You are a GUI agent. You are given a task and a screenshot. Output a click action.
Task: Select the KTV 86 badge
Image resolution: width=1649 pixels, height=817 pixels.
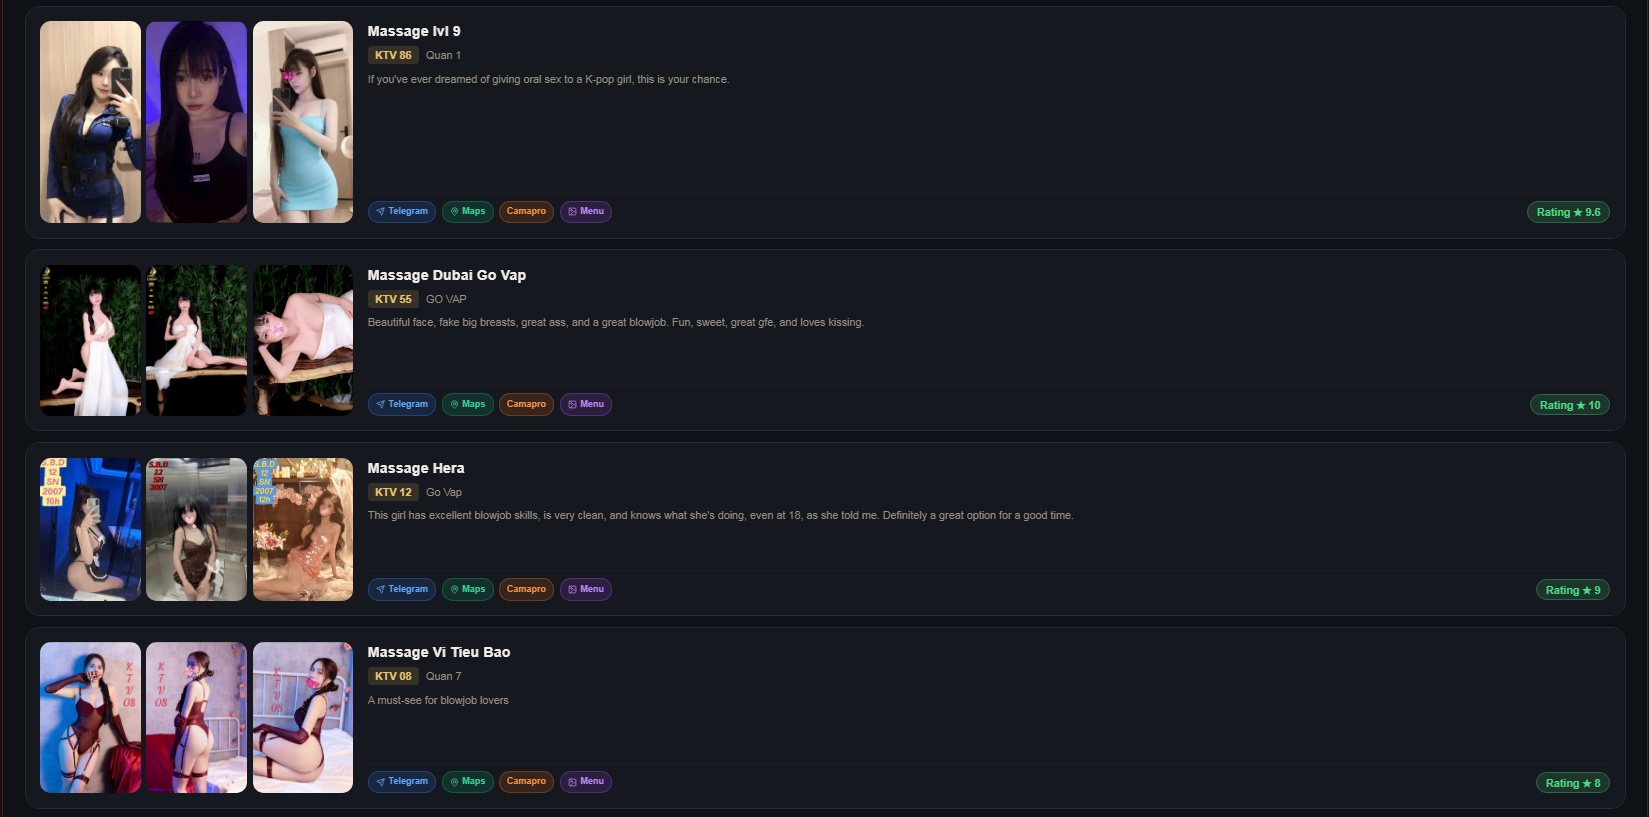[393, 56]
